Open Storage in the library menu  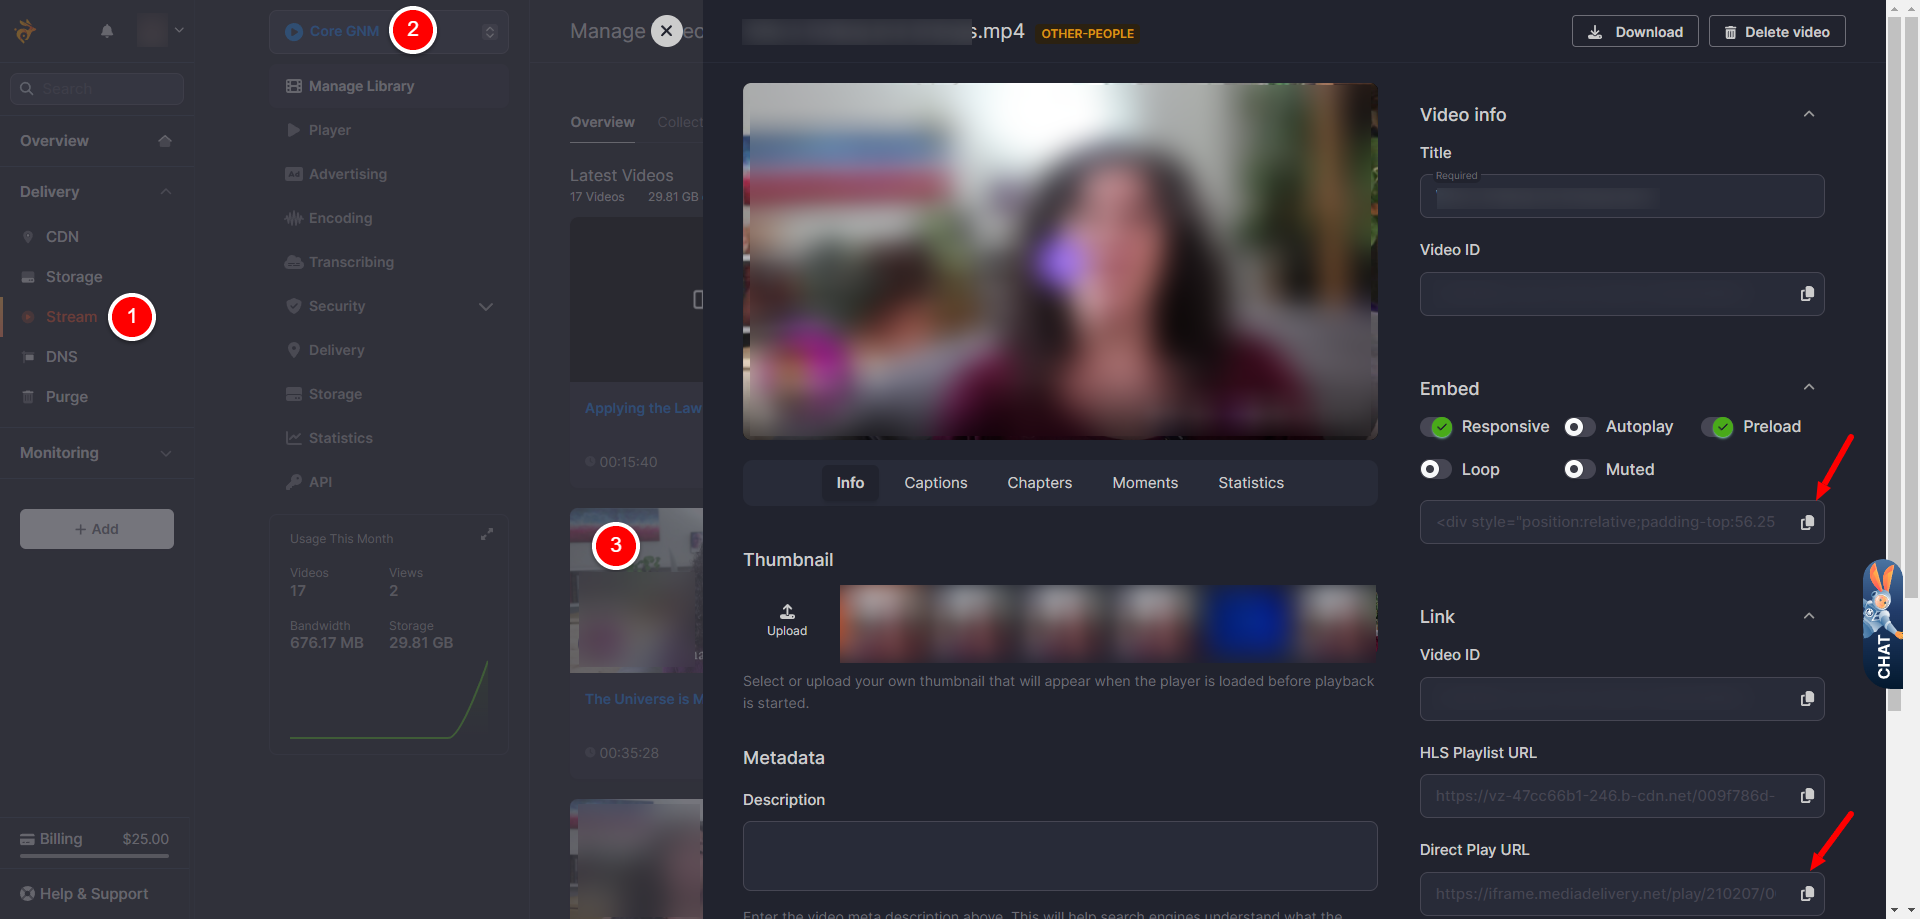[x=335, y=394]
